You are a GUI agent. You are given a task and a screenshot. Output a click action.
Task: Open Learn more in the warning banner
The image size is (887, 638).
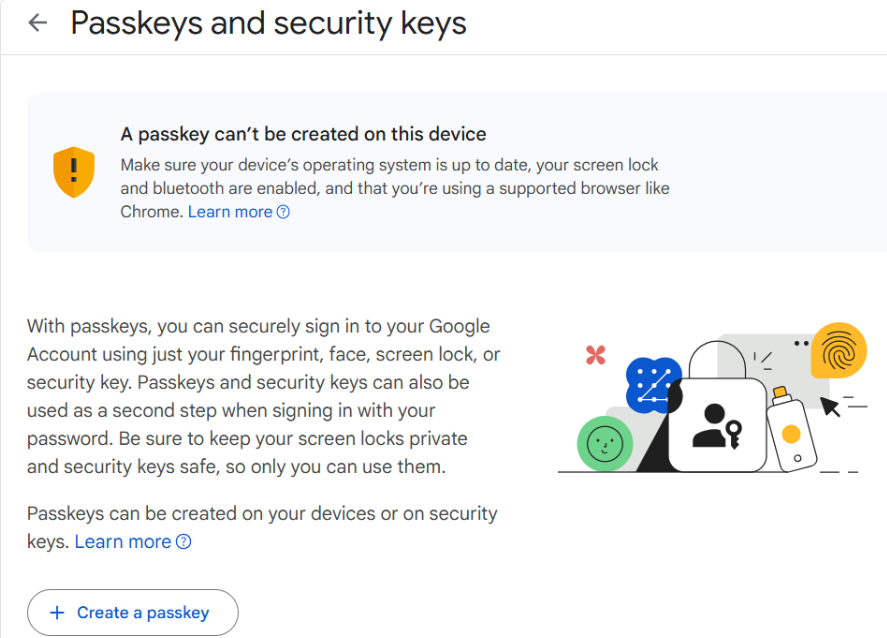point(230,212)
